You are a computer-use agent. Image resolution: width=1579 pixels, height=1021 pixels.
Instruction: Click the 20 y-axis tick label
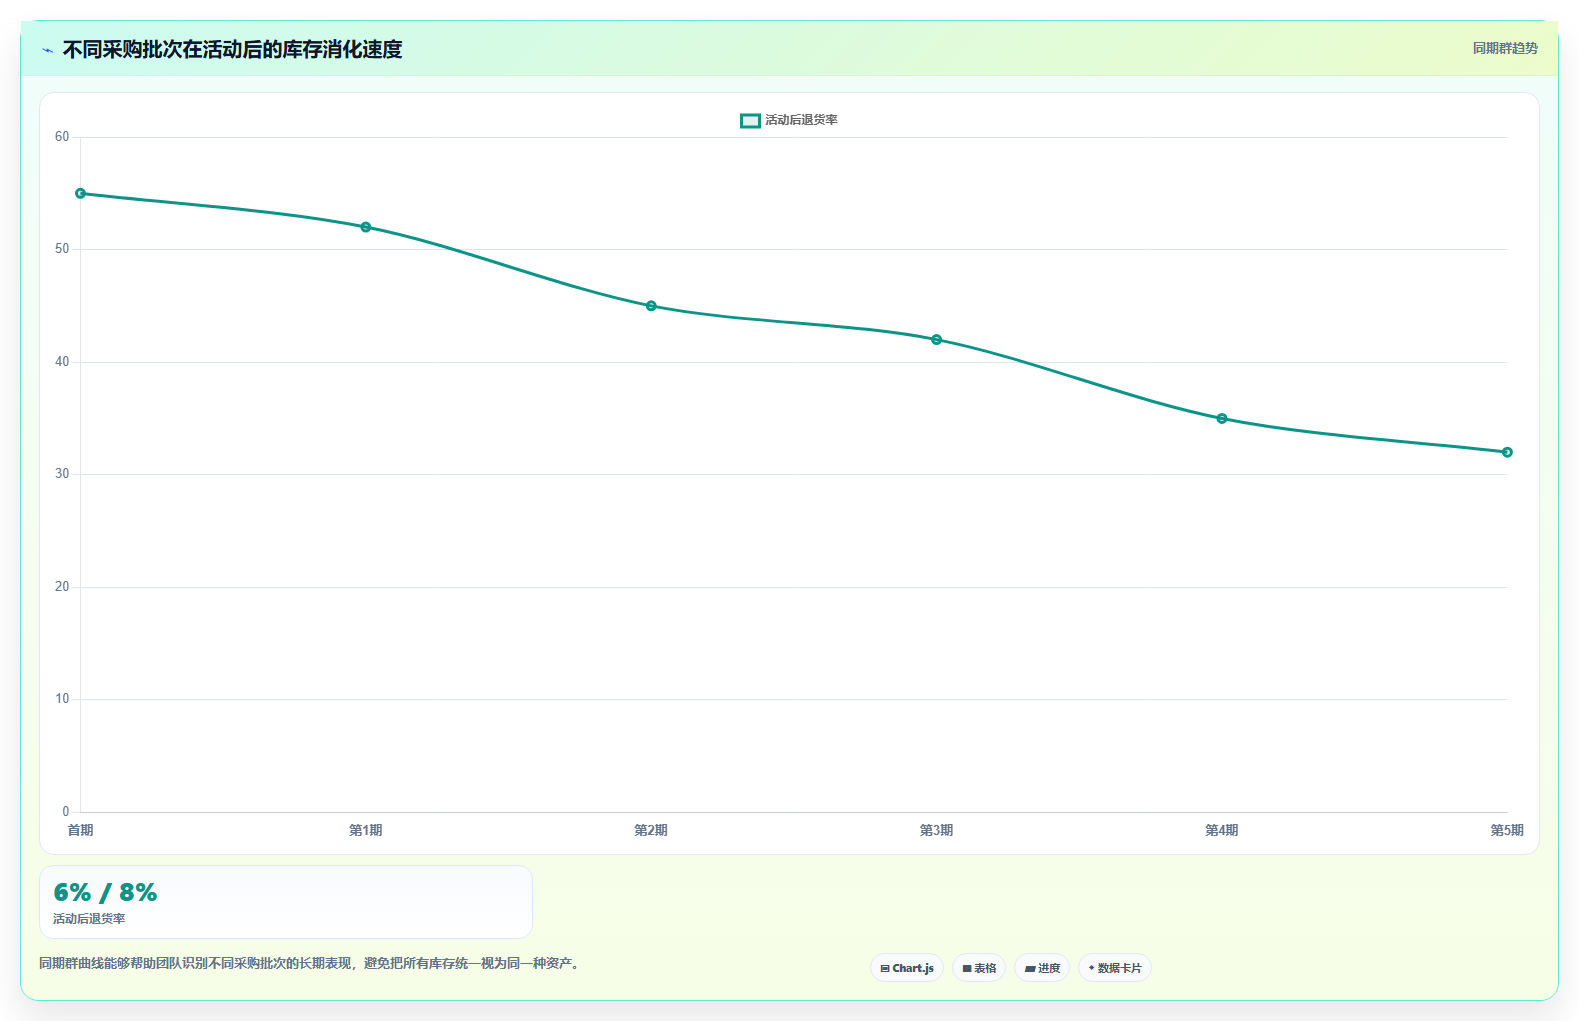[x=62, y=587]
